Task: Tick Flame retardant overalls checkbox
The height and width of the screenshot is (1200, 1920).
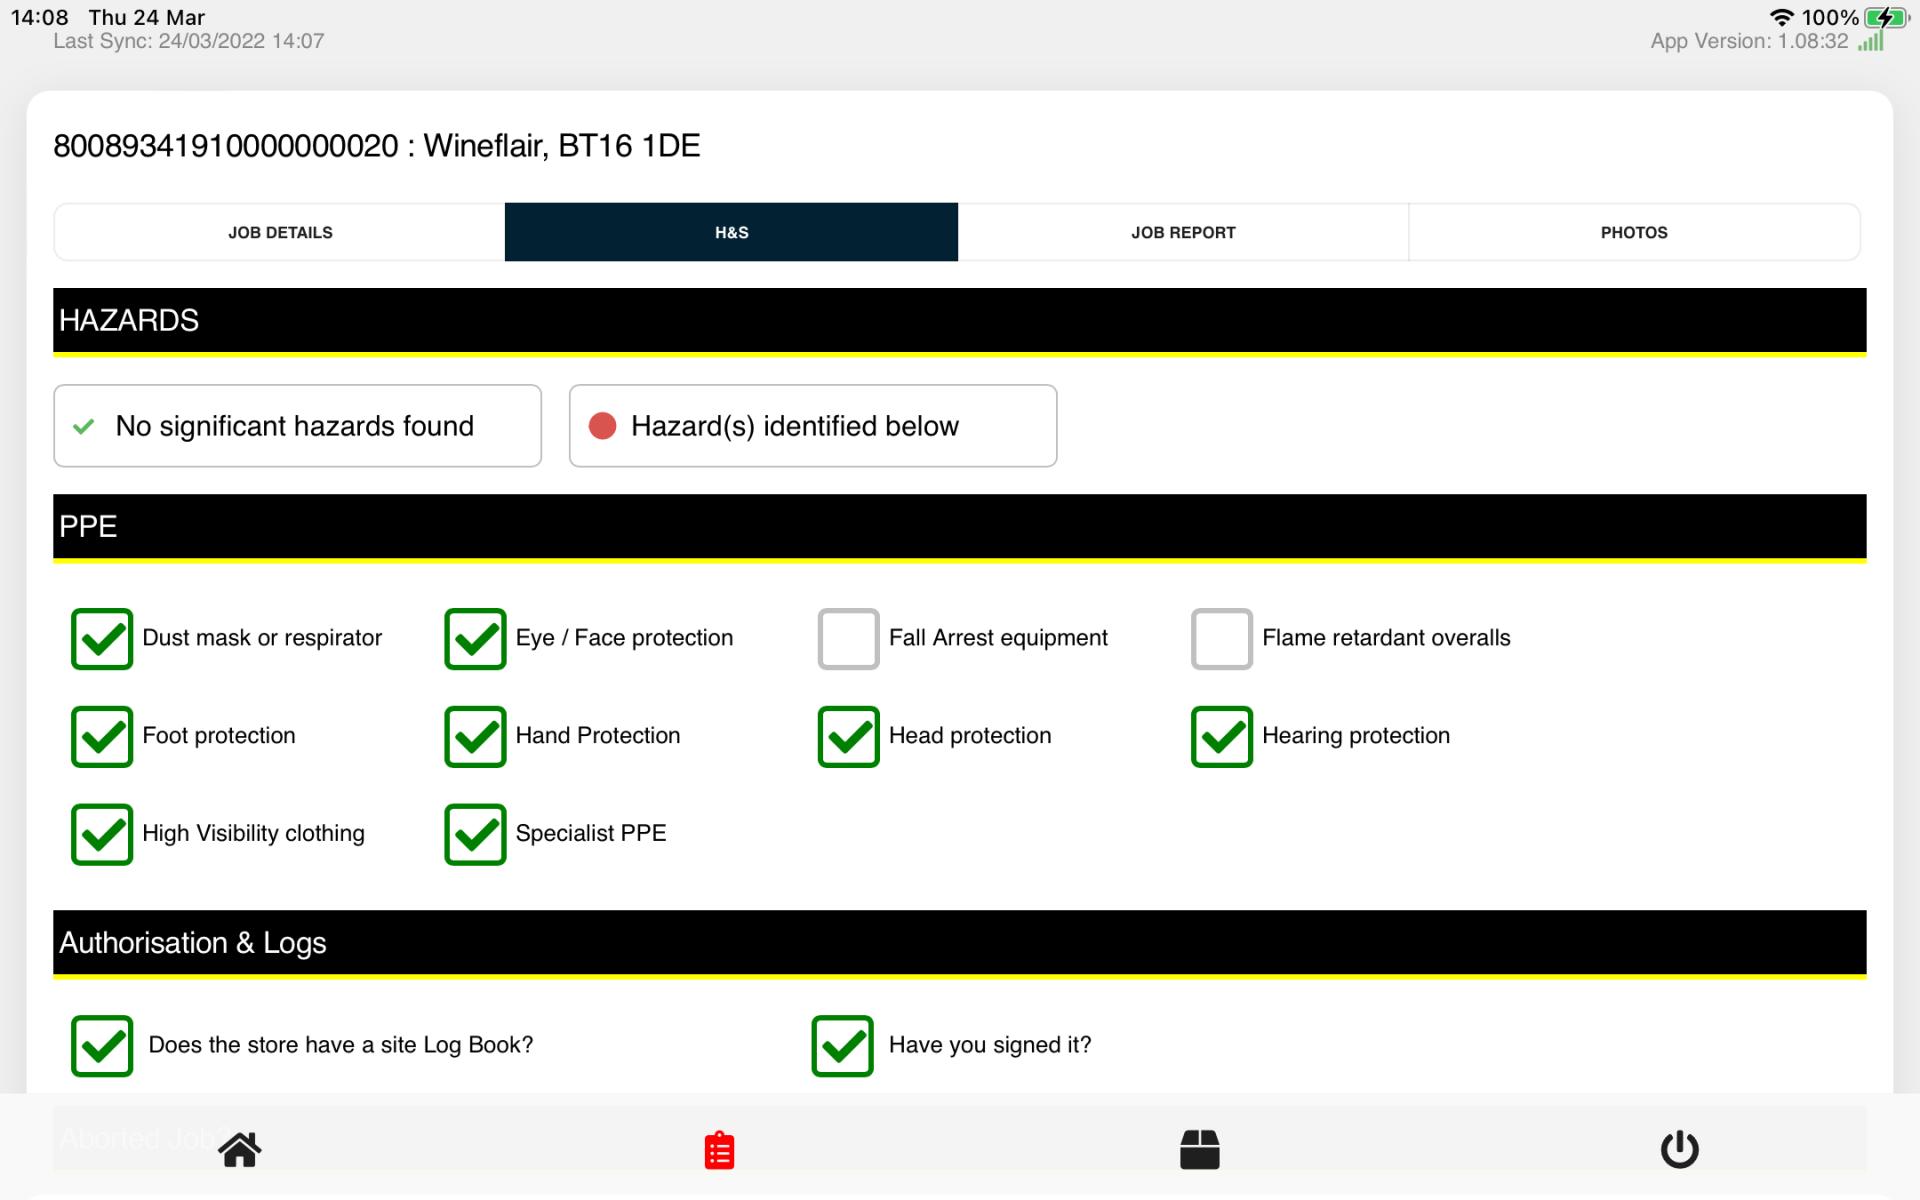Action: click(x=1221, y=639)
